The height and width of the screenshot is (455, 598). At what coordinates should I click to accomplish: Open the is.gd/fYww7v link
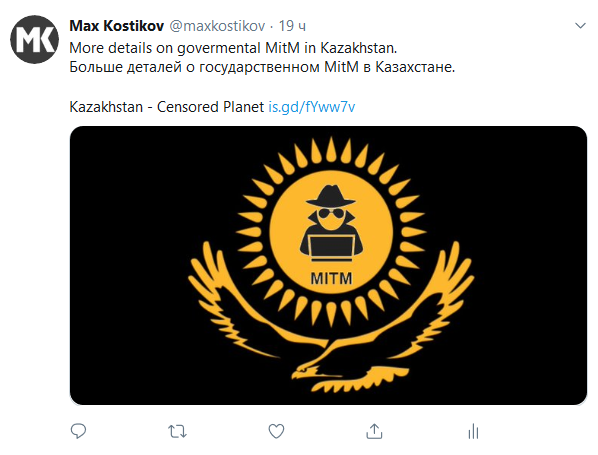(x=312, y=107)
